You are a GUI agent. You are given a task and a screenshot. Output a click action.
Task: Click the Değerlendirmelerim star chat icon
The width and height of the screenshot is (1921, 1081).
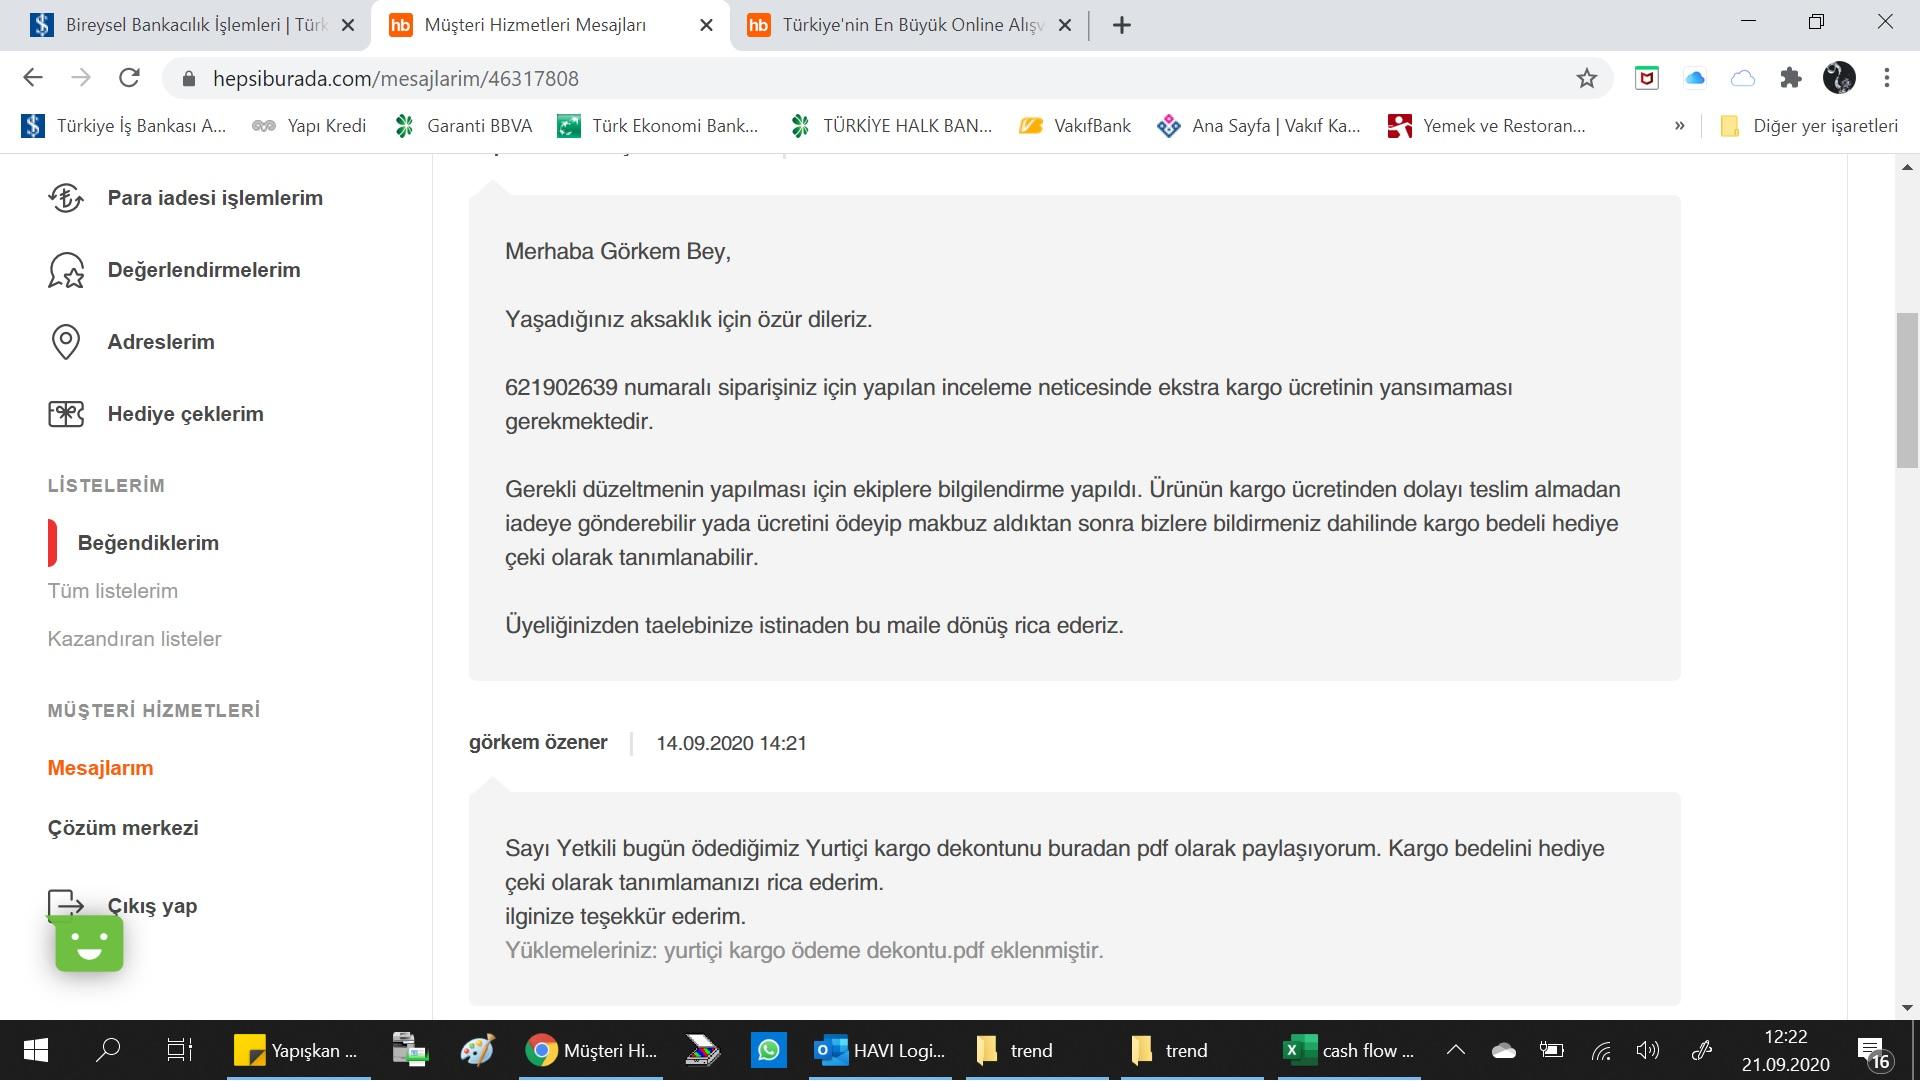coord(66,270)
